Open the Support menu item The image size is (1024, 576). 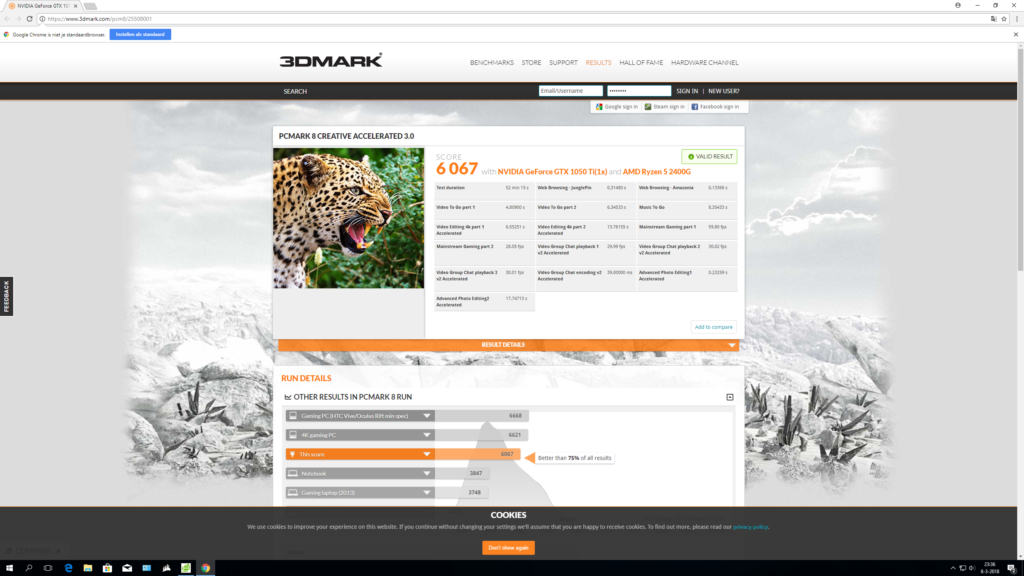[x=563, y=63]
